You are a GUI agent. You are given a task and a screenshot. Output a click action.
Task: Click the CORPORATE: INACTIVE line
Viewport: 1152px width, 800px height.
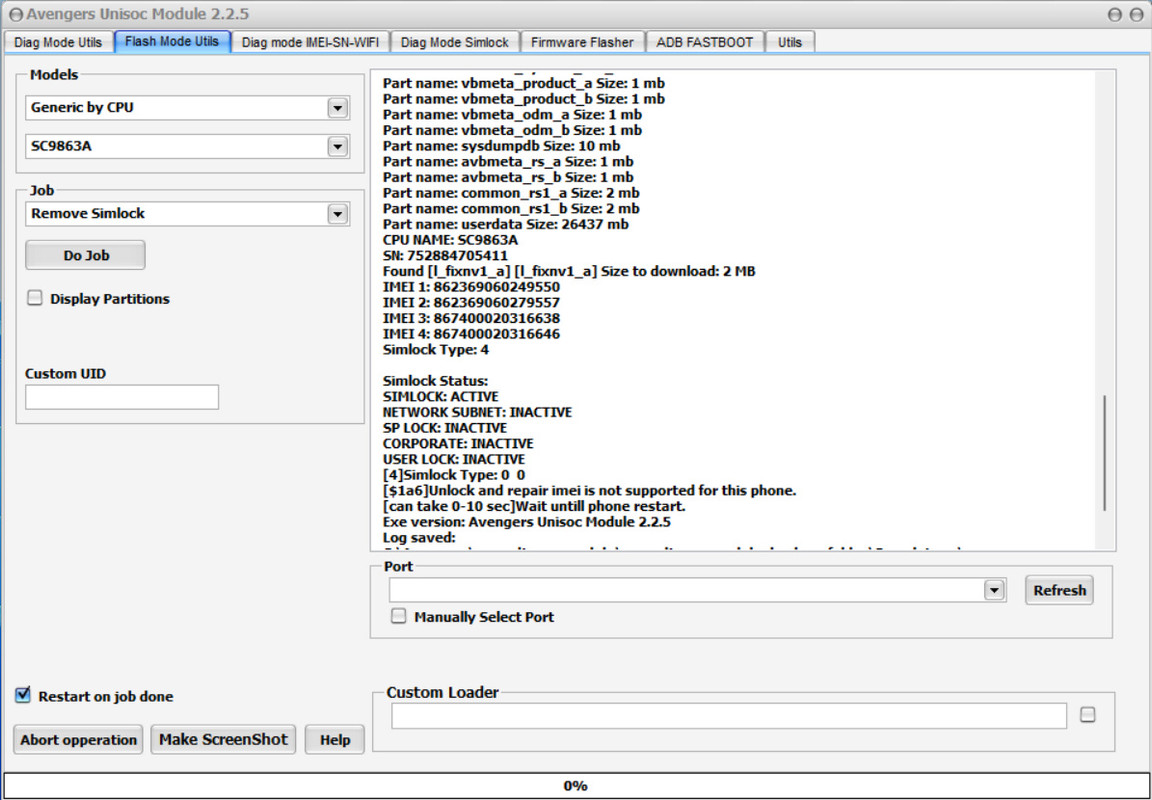(458, 444)
